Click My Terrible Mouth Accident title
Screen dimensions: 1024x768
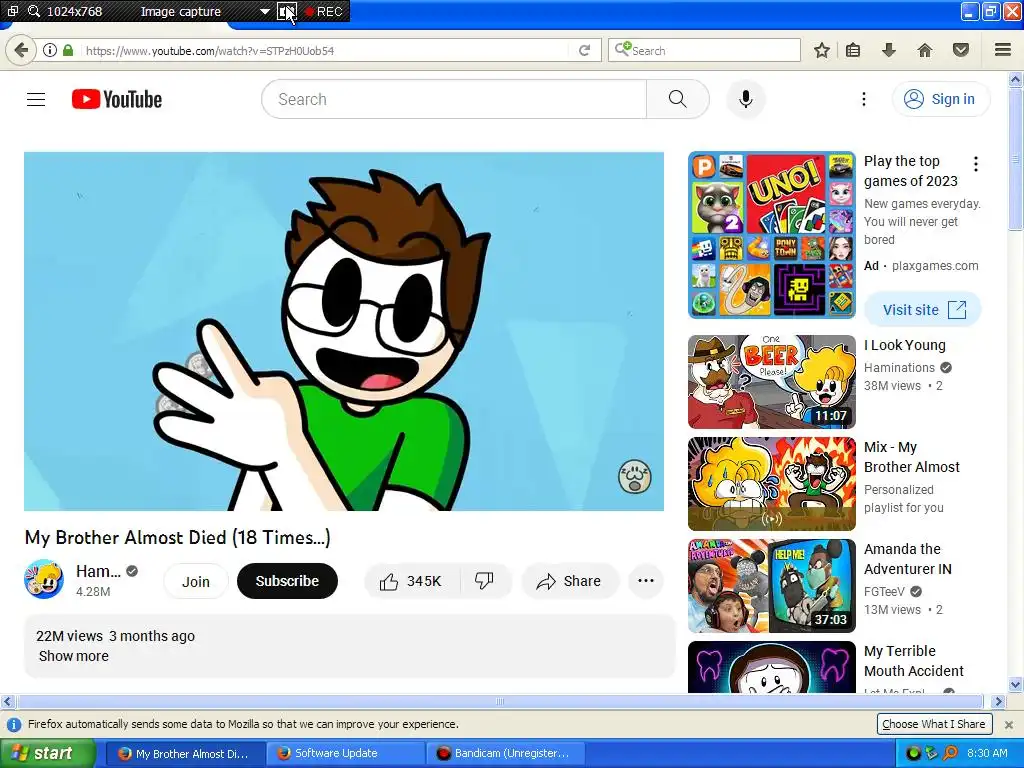[914, 661]
